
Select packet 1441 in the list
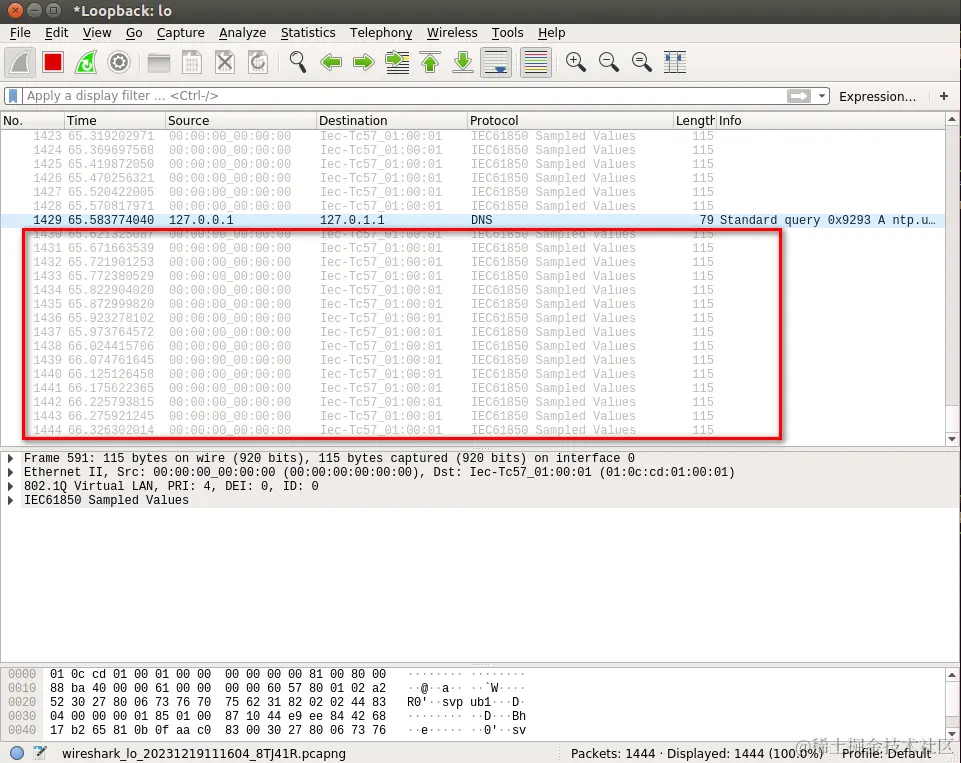(472, 388)
